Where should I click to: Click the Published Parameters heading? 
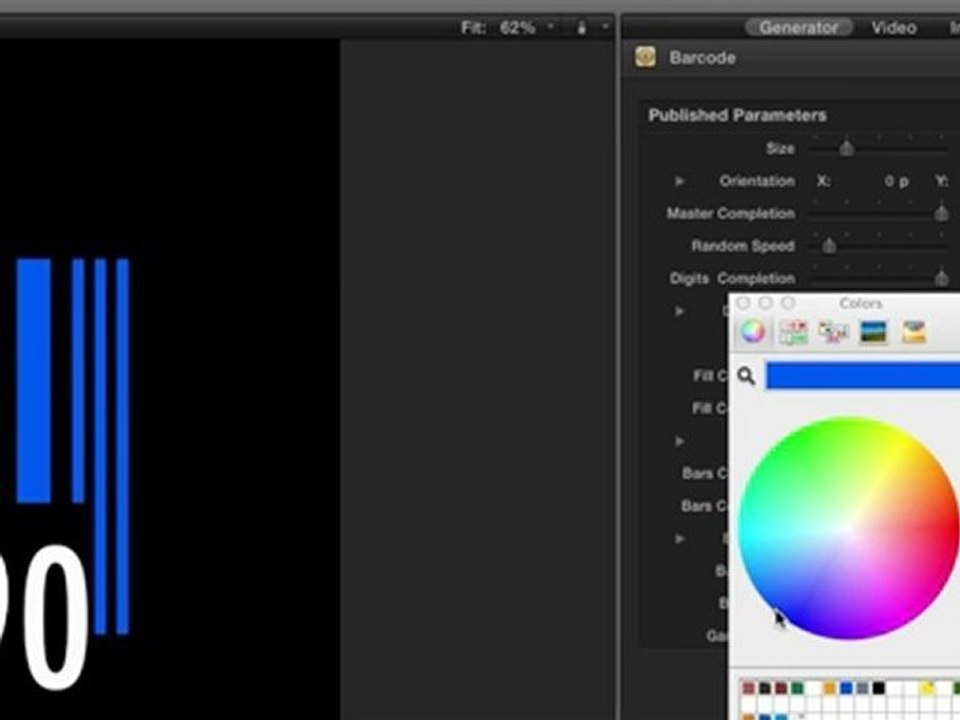737,115
